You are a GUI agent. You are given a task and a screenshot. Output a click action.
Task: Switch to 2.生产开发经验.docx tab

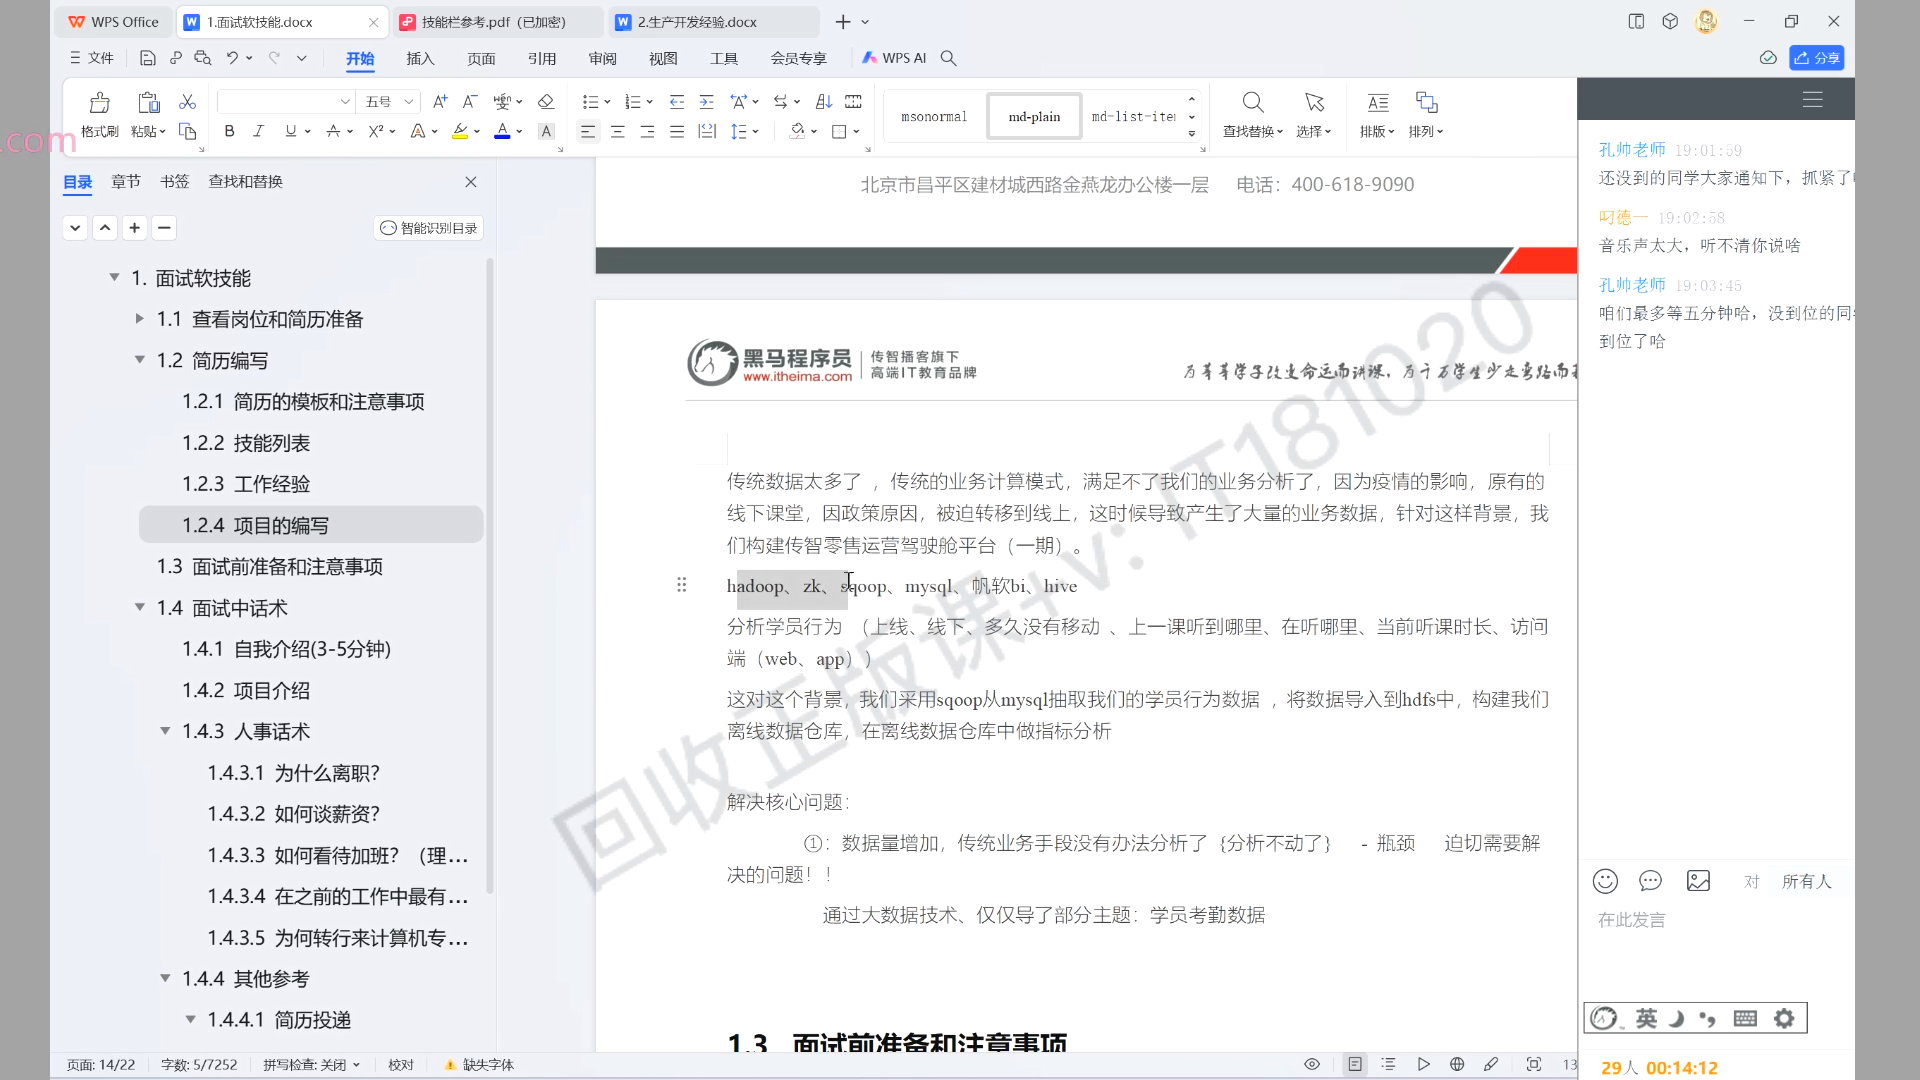[x=697, y=22]
